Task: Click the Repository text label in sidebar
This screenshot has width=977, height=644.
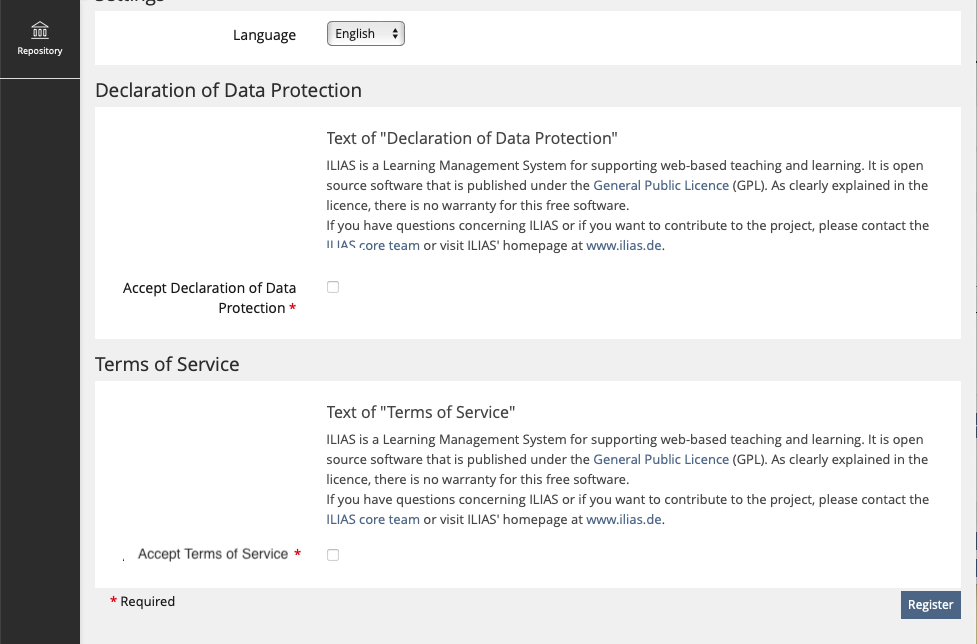Action: [x=40, y=51]
